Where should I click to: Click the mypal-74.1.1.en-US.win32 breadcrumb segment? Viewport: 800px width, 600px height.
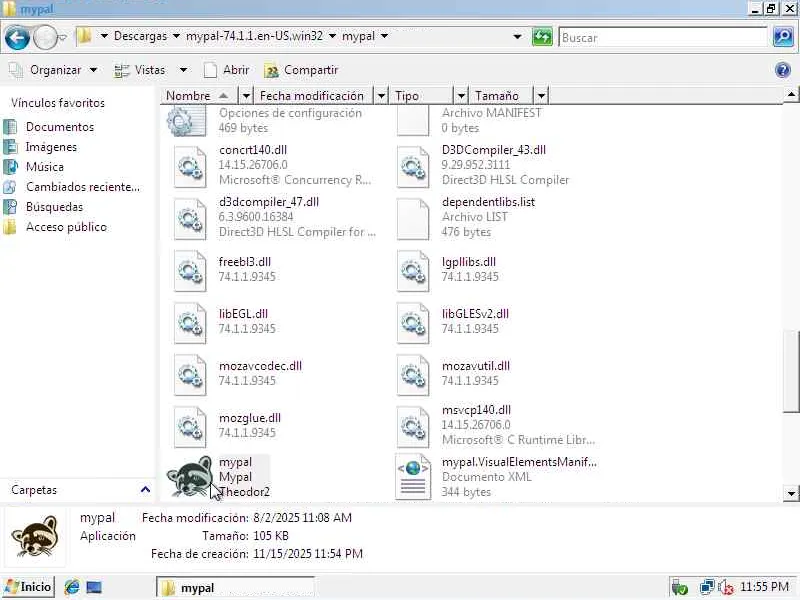[x=254, y=36]
